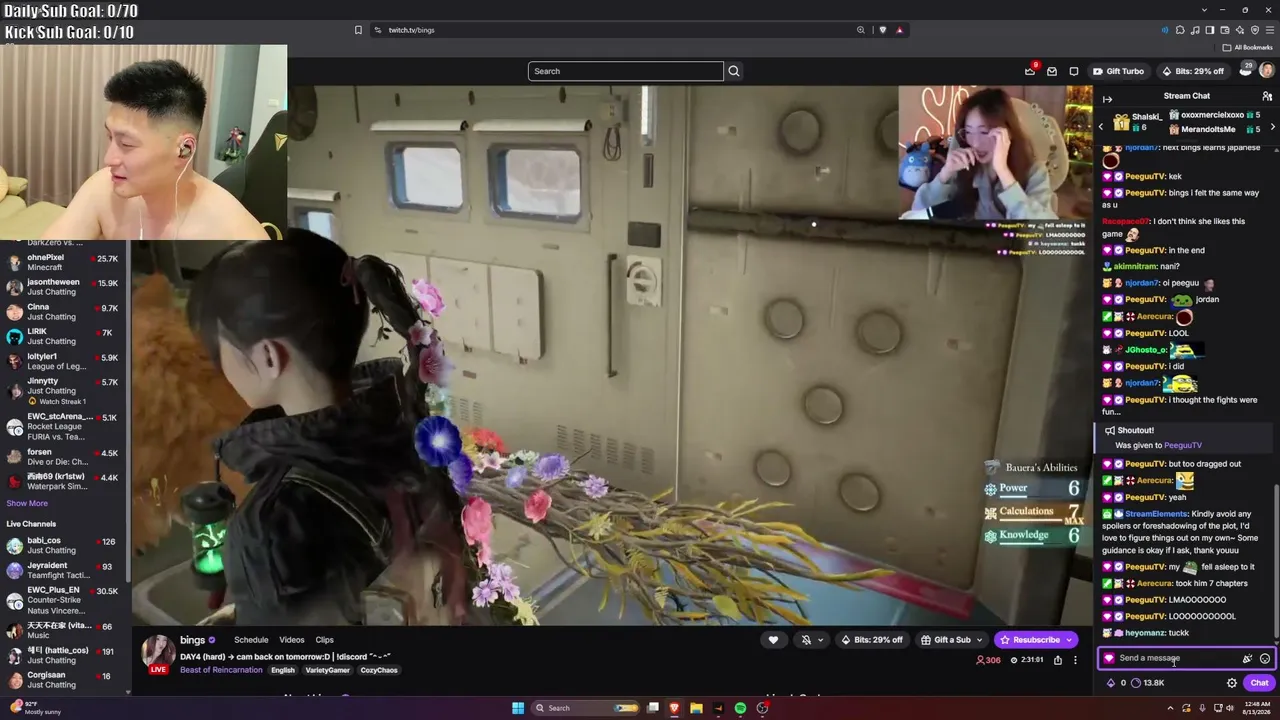Click the channel points balance 13.8K

click(1146, 683)
